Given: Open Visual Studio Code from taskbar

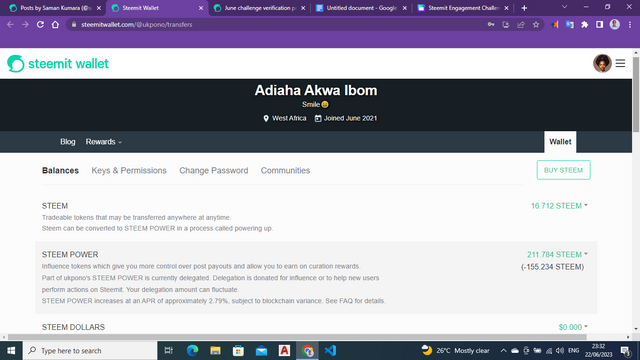Looking at the screenshot, I should click(330, 351).
